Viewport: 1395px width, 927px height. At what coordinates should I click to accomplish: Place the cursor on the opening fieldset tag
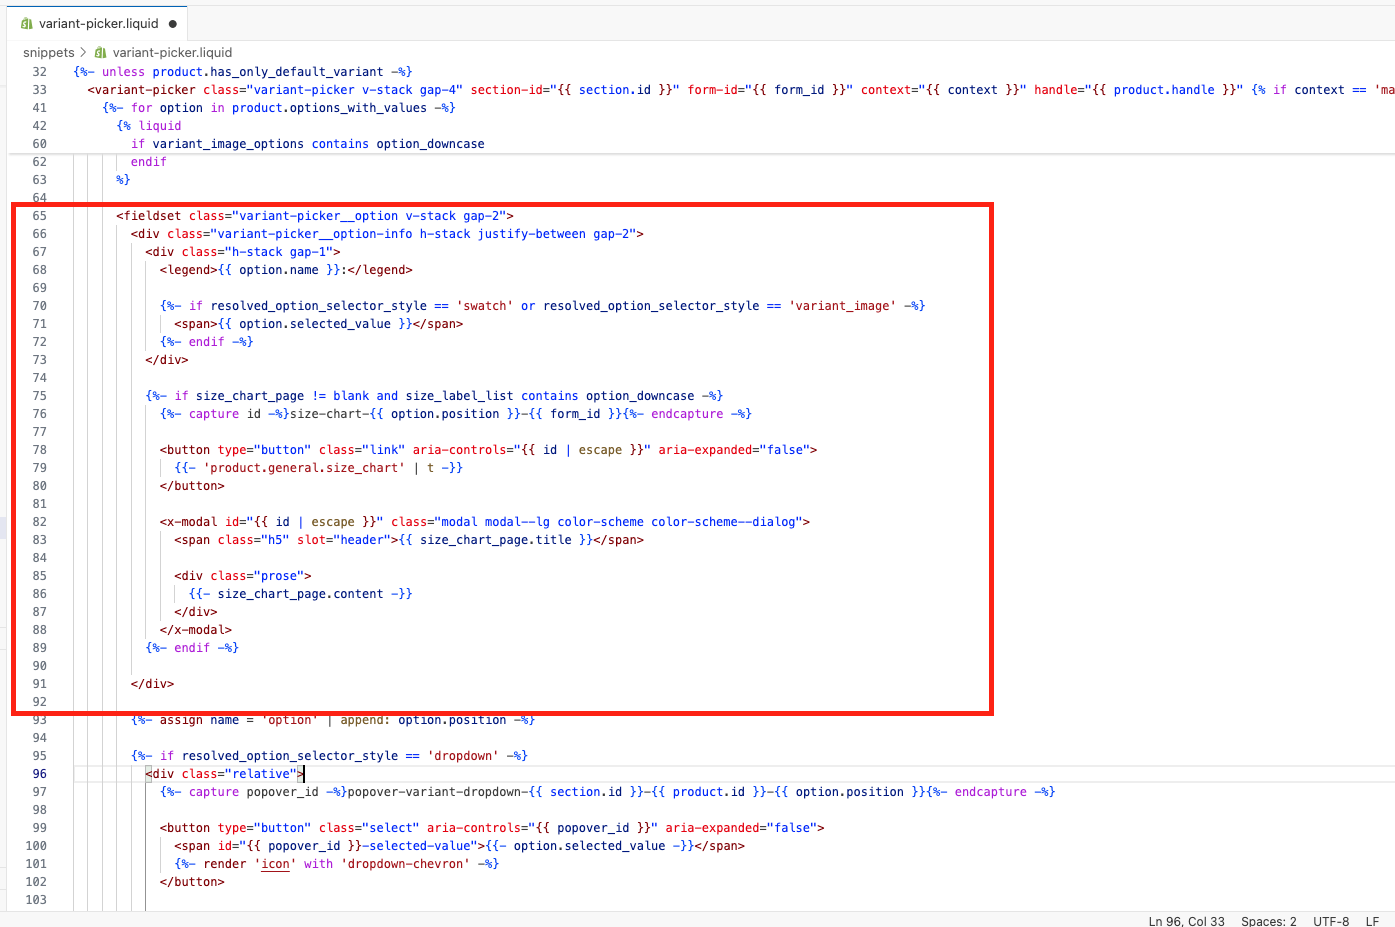tap(150, 216)
